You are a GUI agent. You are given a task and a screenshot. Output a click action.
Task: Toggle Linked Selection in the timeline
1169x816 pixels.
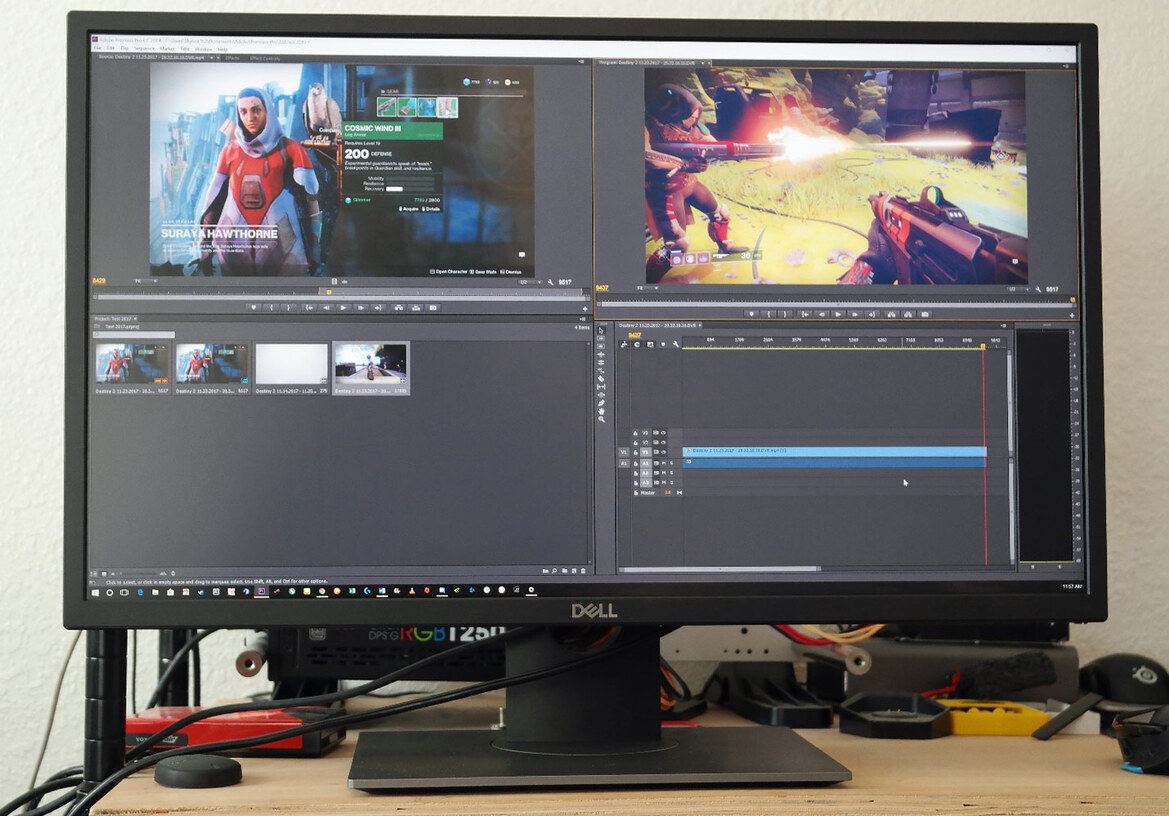pos(650,344)
